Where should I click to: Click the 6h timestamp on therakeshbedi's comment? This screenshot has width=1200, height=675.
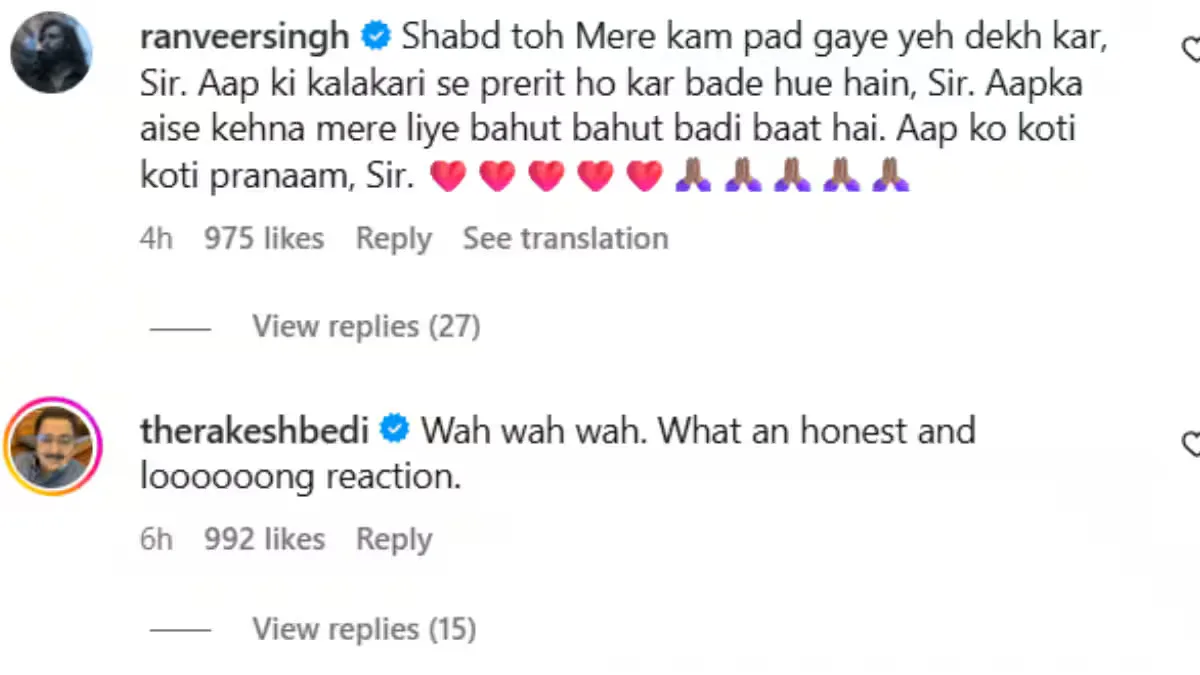155,539
